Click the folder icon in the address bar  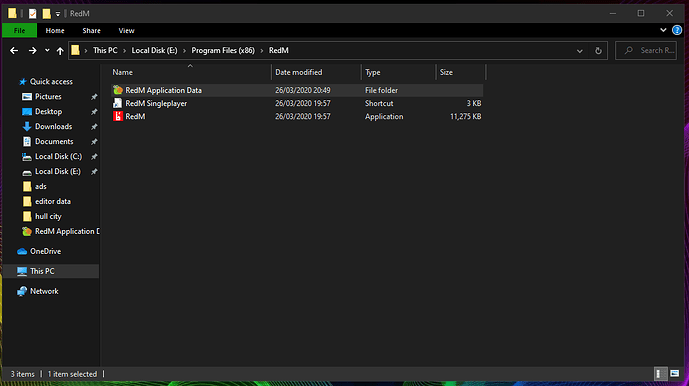pos(76,50)
